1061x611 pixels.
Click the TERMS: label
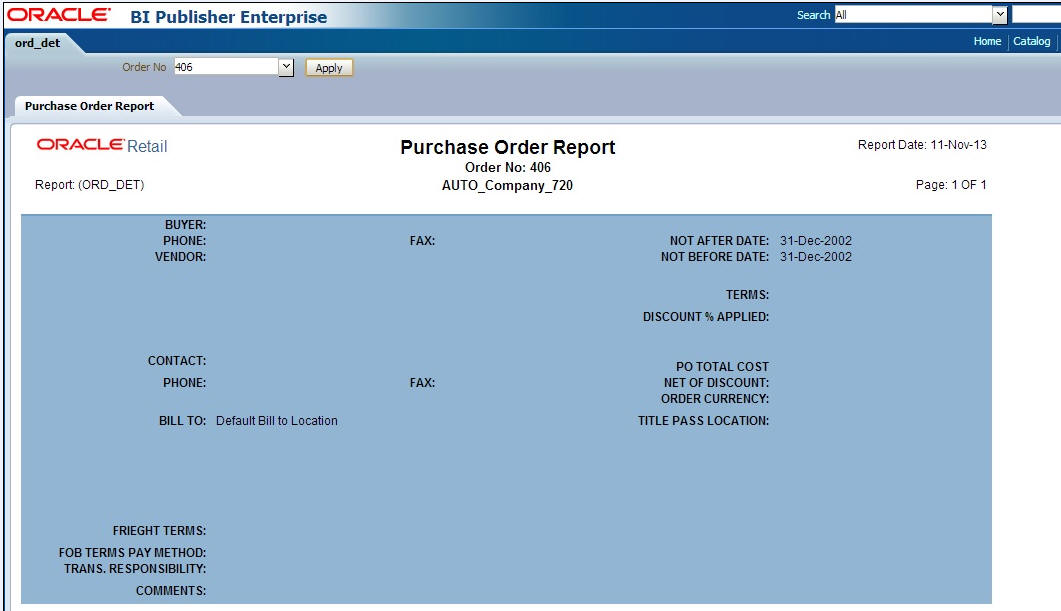(747, 295)
